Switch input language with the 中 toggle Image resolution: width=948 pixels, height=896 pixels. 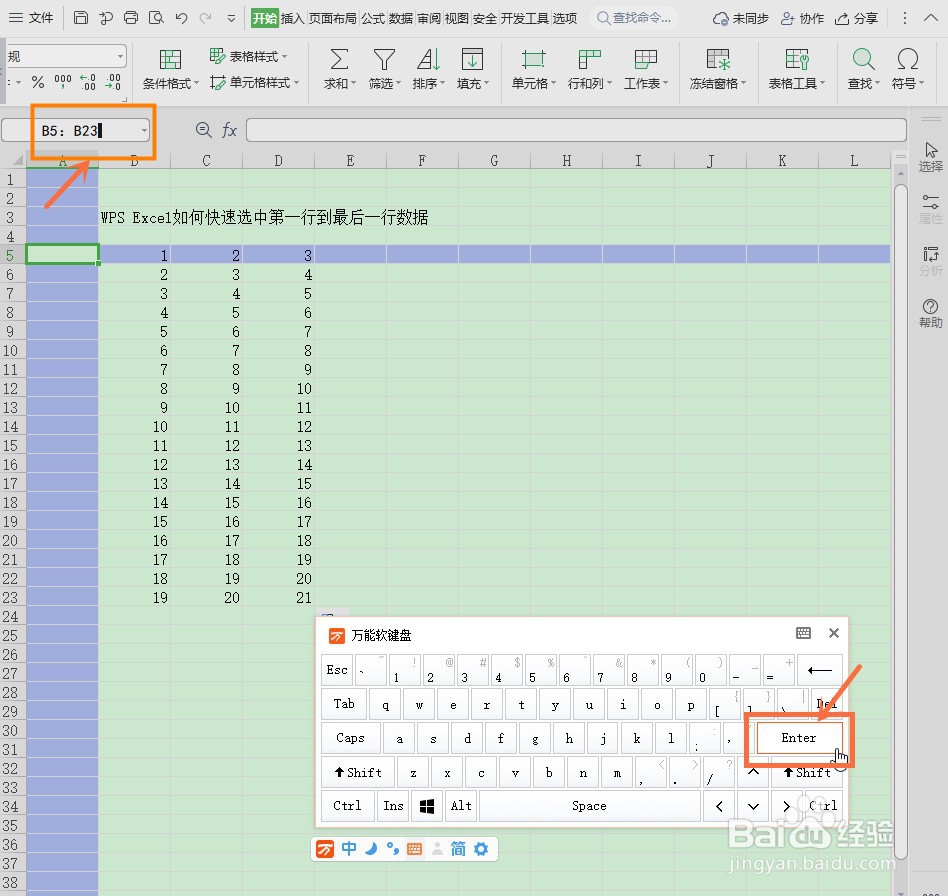[348, 848]
